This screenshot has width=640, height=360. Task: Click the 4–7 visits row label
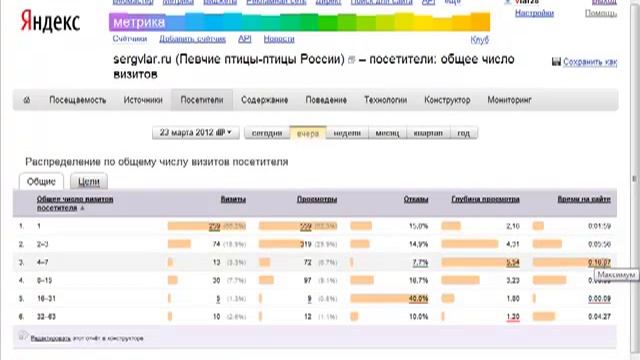pyautogui.click(x=42, y=262)
